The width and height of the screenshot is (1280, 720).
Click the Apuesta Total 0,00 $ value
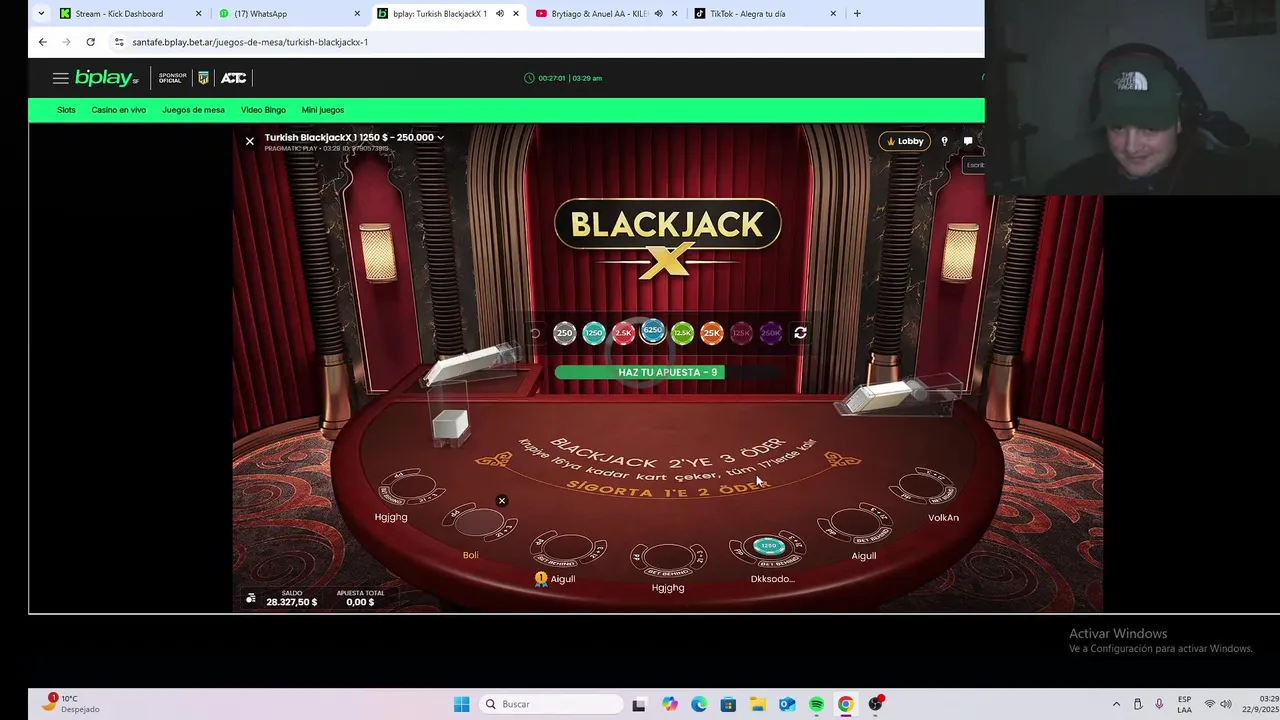point(360,602)
